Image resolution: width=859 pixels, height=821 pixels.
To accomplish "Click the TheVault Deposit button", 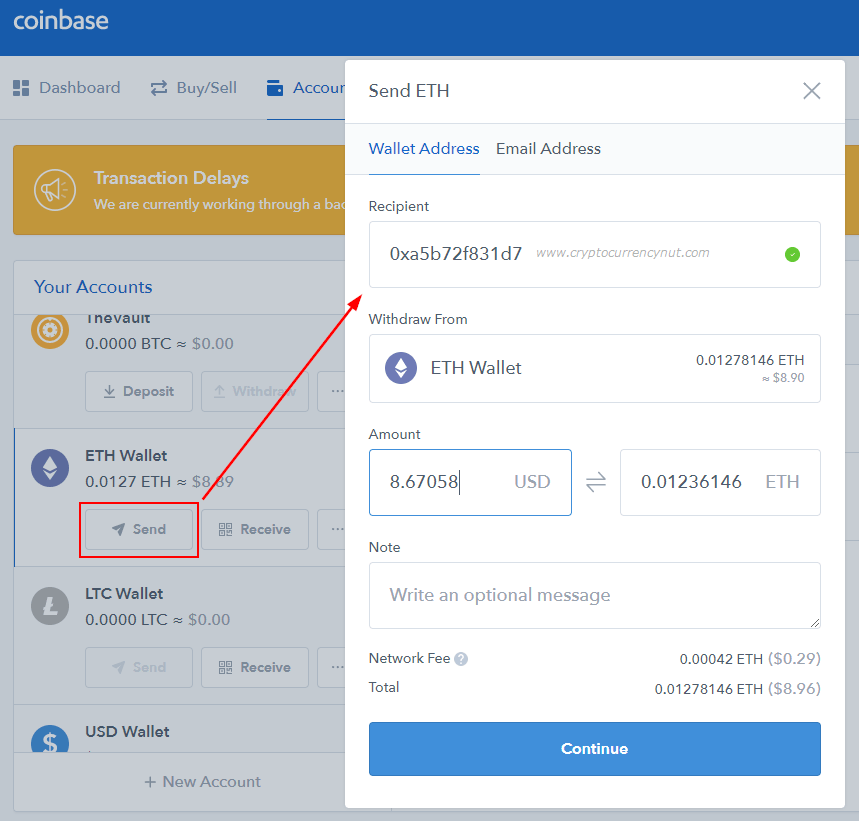I will [139, 391].
